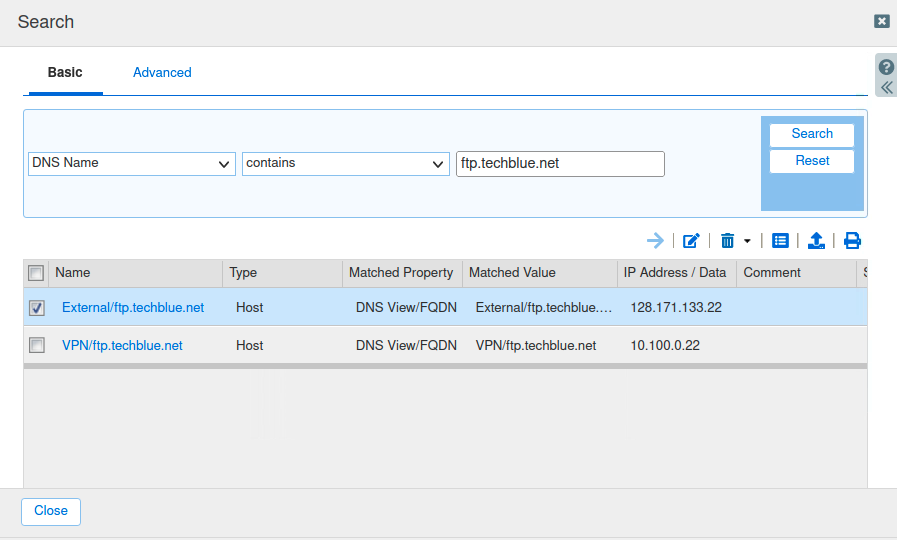The image size is (897, 540).
Task: Uncheck the External/ftp.techblue.net row checkbox
Action: (x=37, y=308)
